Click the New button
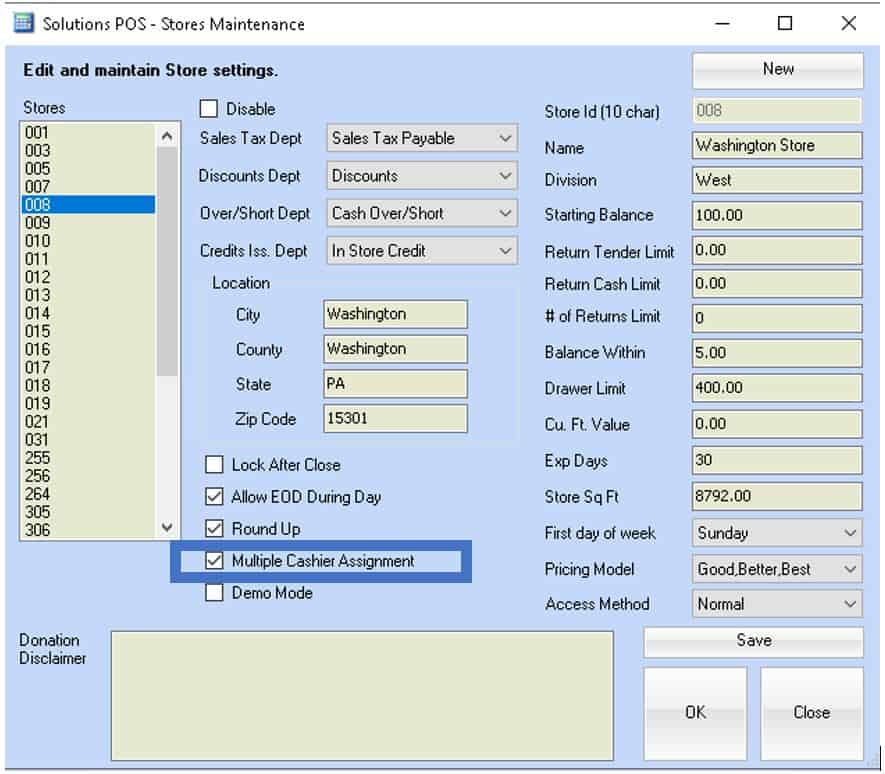 pos(777,69)
